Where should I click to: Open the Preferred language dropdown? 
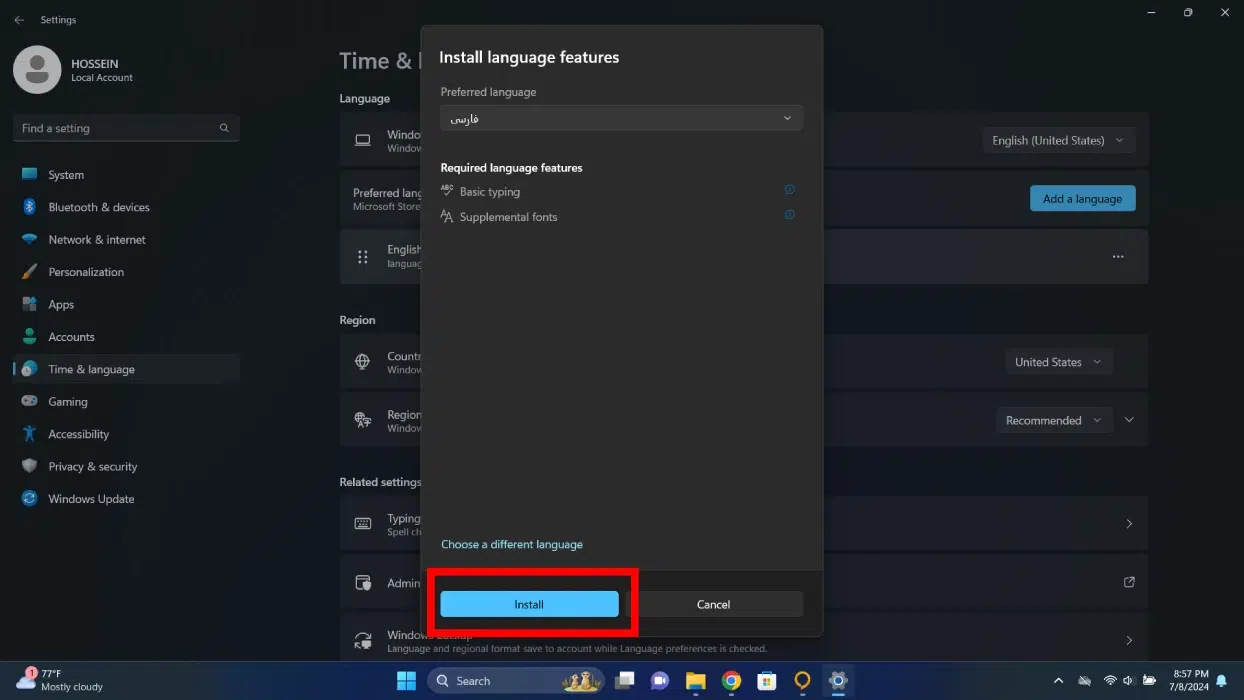[621, 118]
